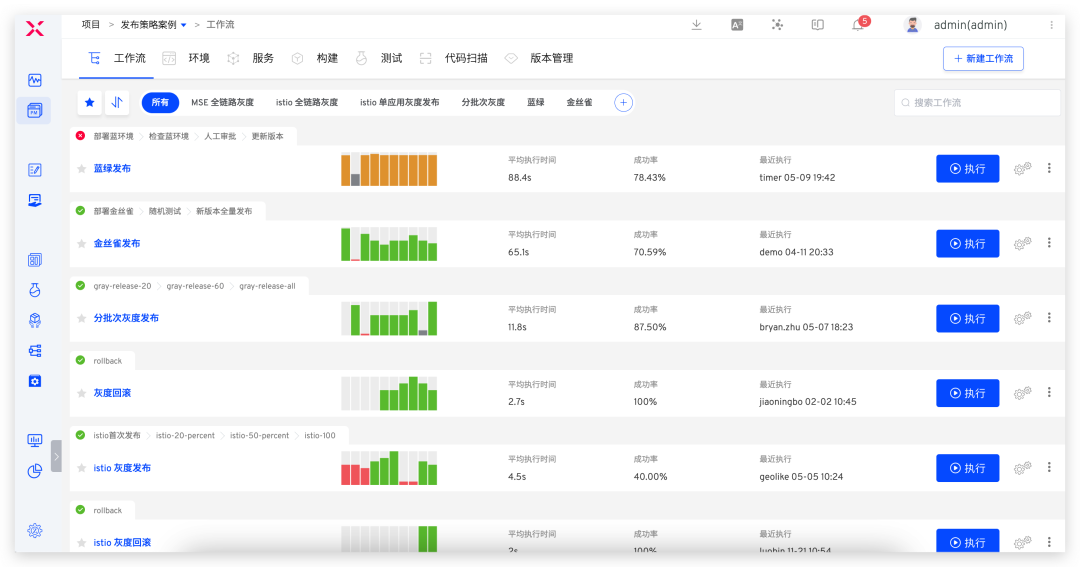Viewport: 1080px width, 567px height.
Task: Open the 灰度回滚 workflow link
Action: [112, 393]
